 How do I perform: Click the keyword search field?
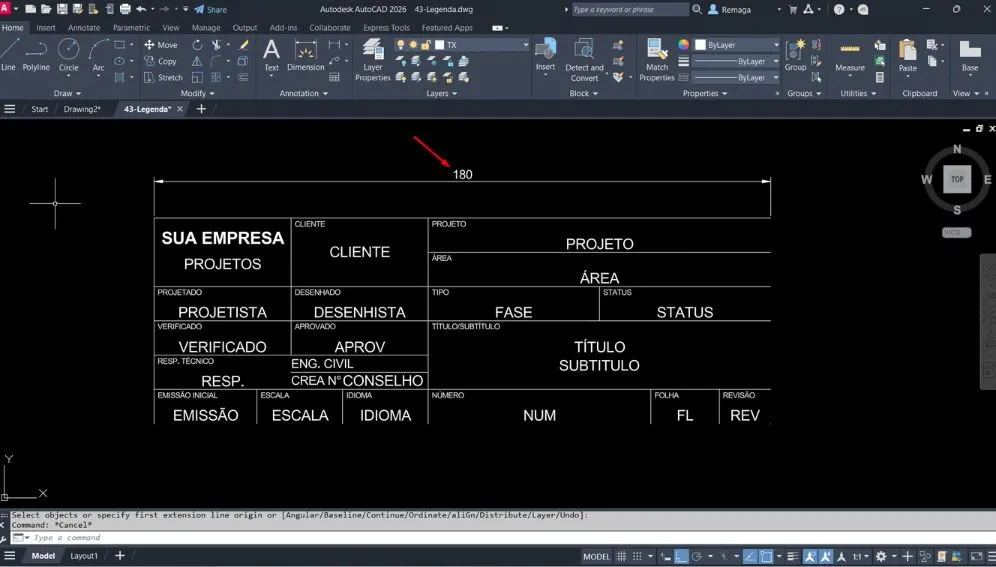click(x=629, y=10)
